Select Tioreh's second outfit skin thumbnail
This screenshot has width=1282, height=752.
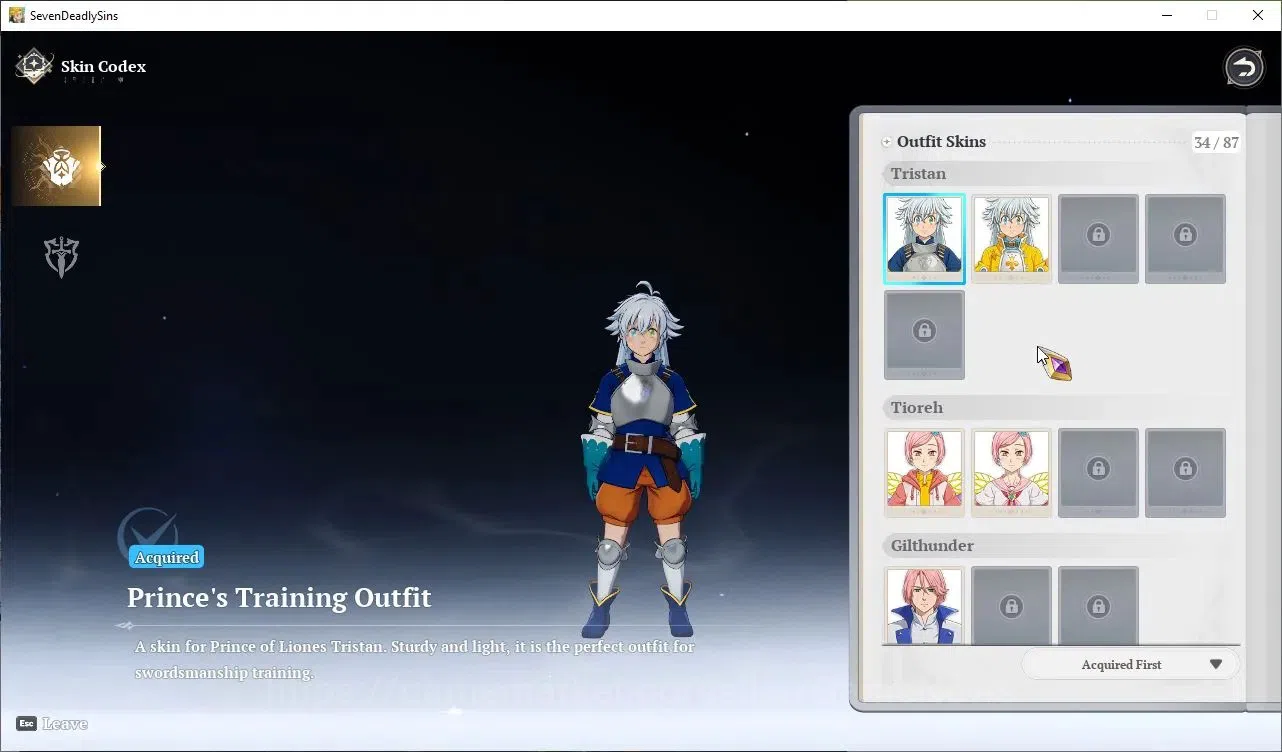(x=1011, y=473)
